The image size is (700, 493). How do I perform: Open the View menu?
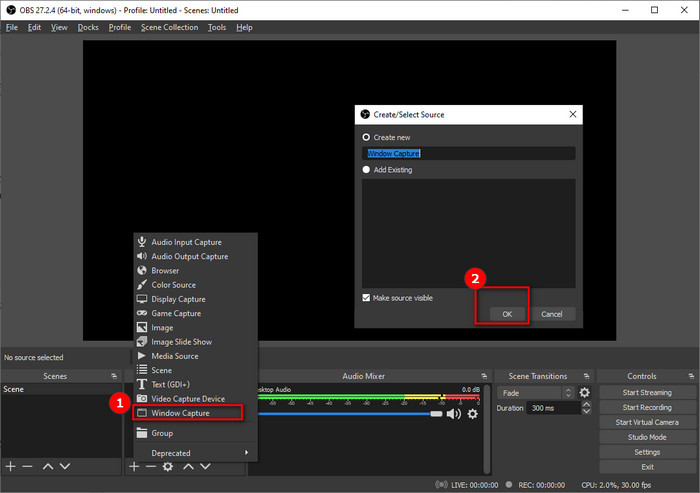59,27
